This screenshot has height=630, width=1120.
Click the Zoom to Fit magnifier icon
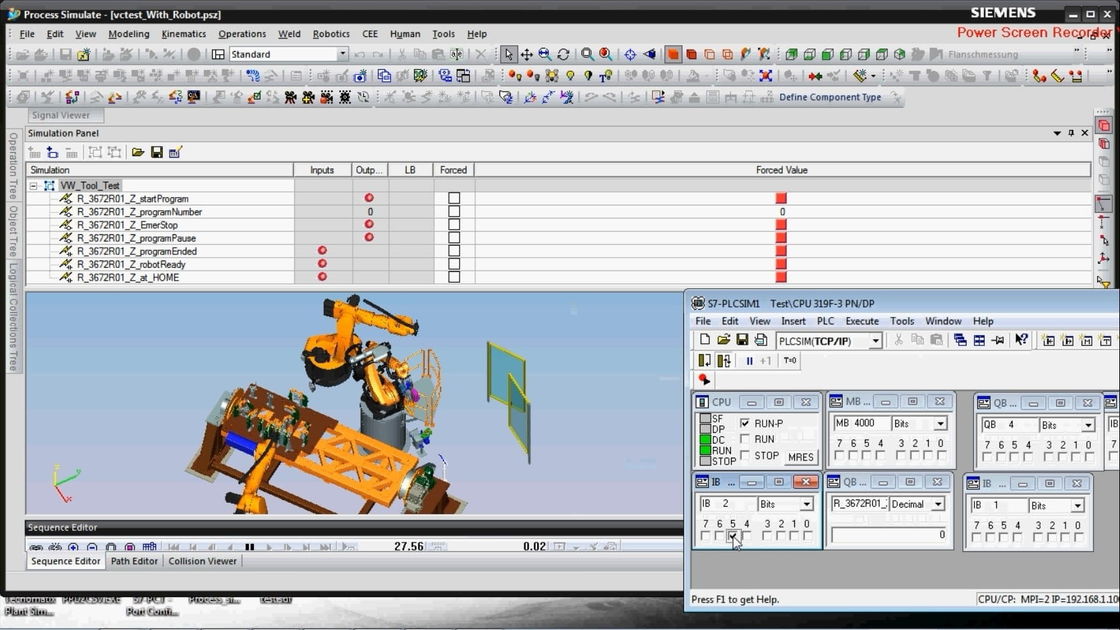(587, 54)
